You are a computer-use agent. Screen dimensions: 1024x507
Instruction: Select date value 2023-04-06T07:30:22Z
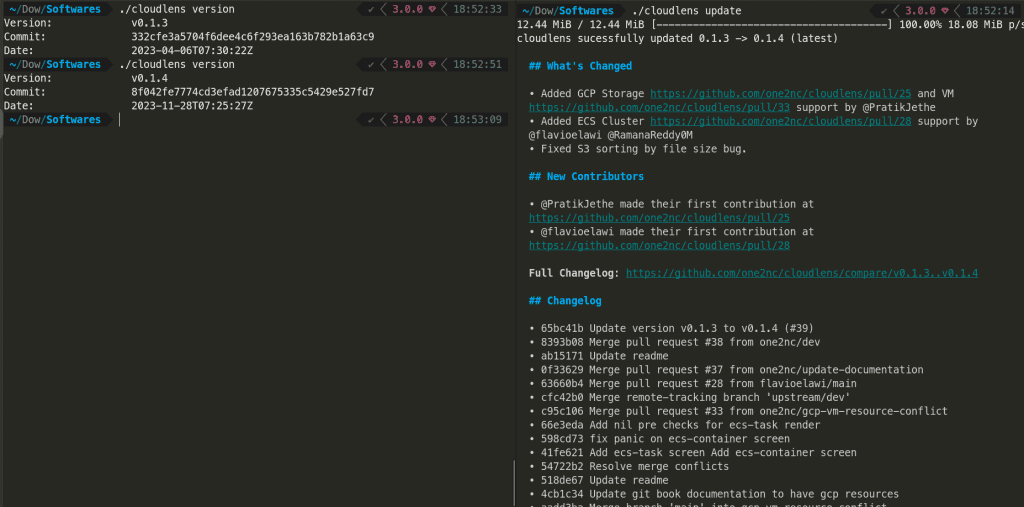click(x=192, y=50)
